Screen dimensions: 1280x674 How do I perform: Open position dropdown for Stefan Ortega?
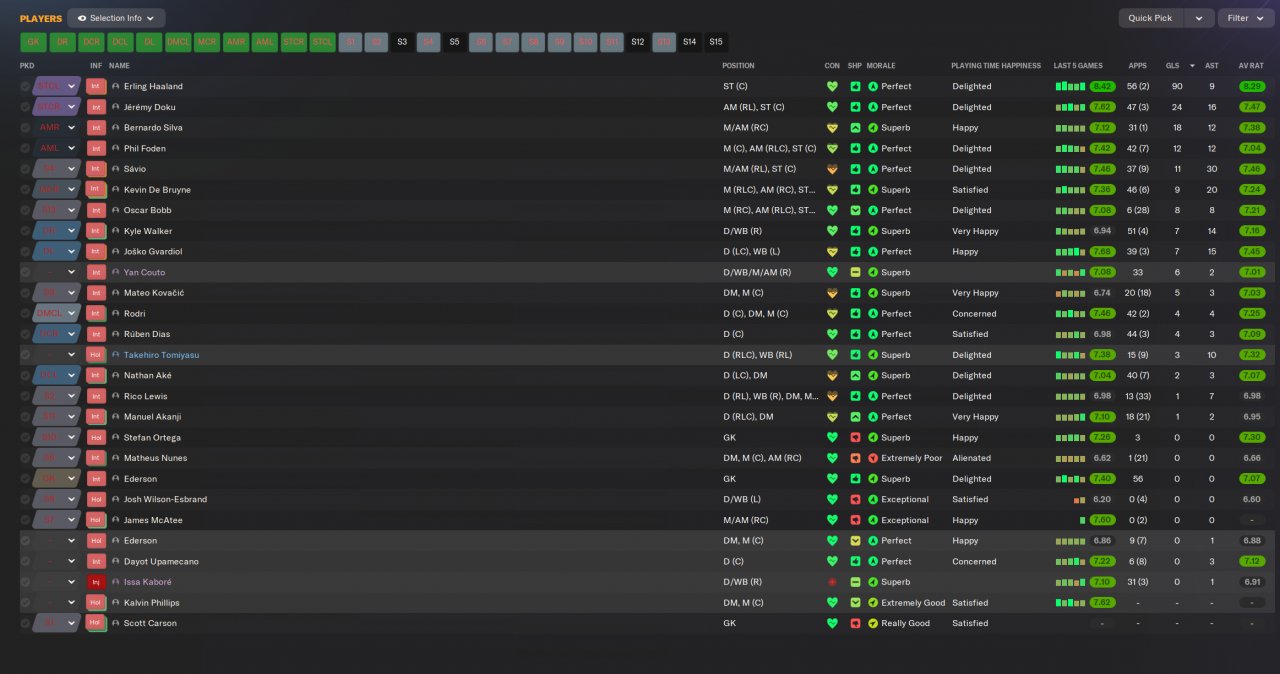(72, 437)
